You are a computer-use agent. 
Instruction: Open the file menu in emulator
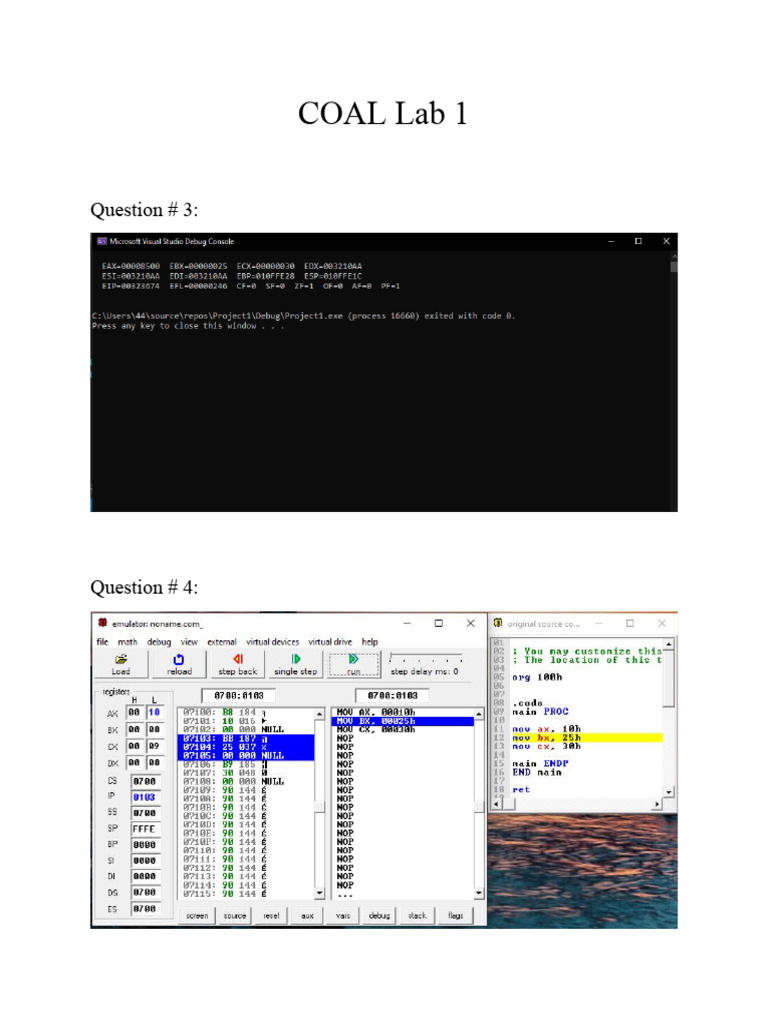[102, 642]
